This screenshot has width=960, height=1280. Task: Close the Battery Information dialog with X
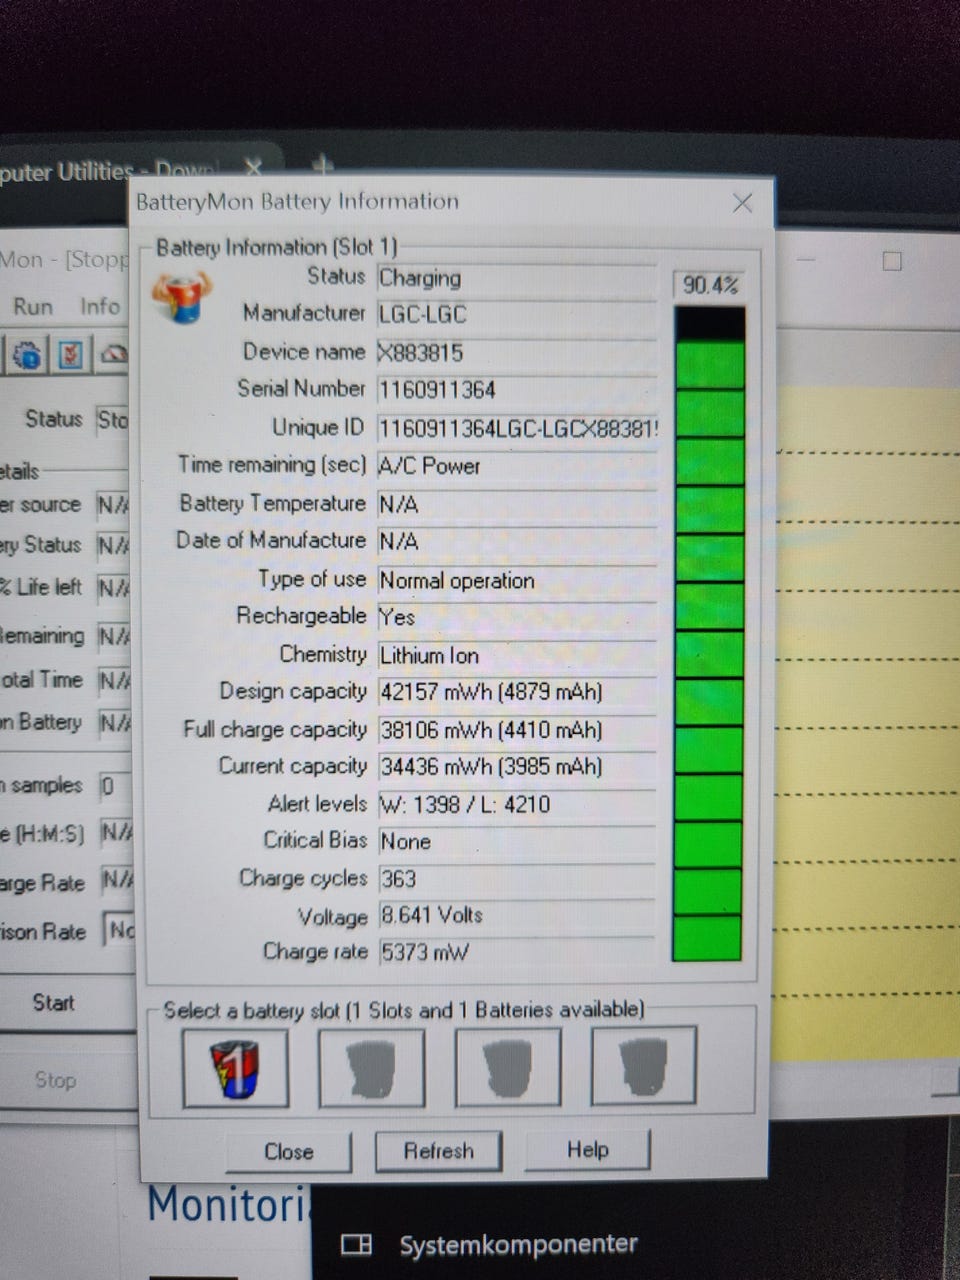point(742,203)
